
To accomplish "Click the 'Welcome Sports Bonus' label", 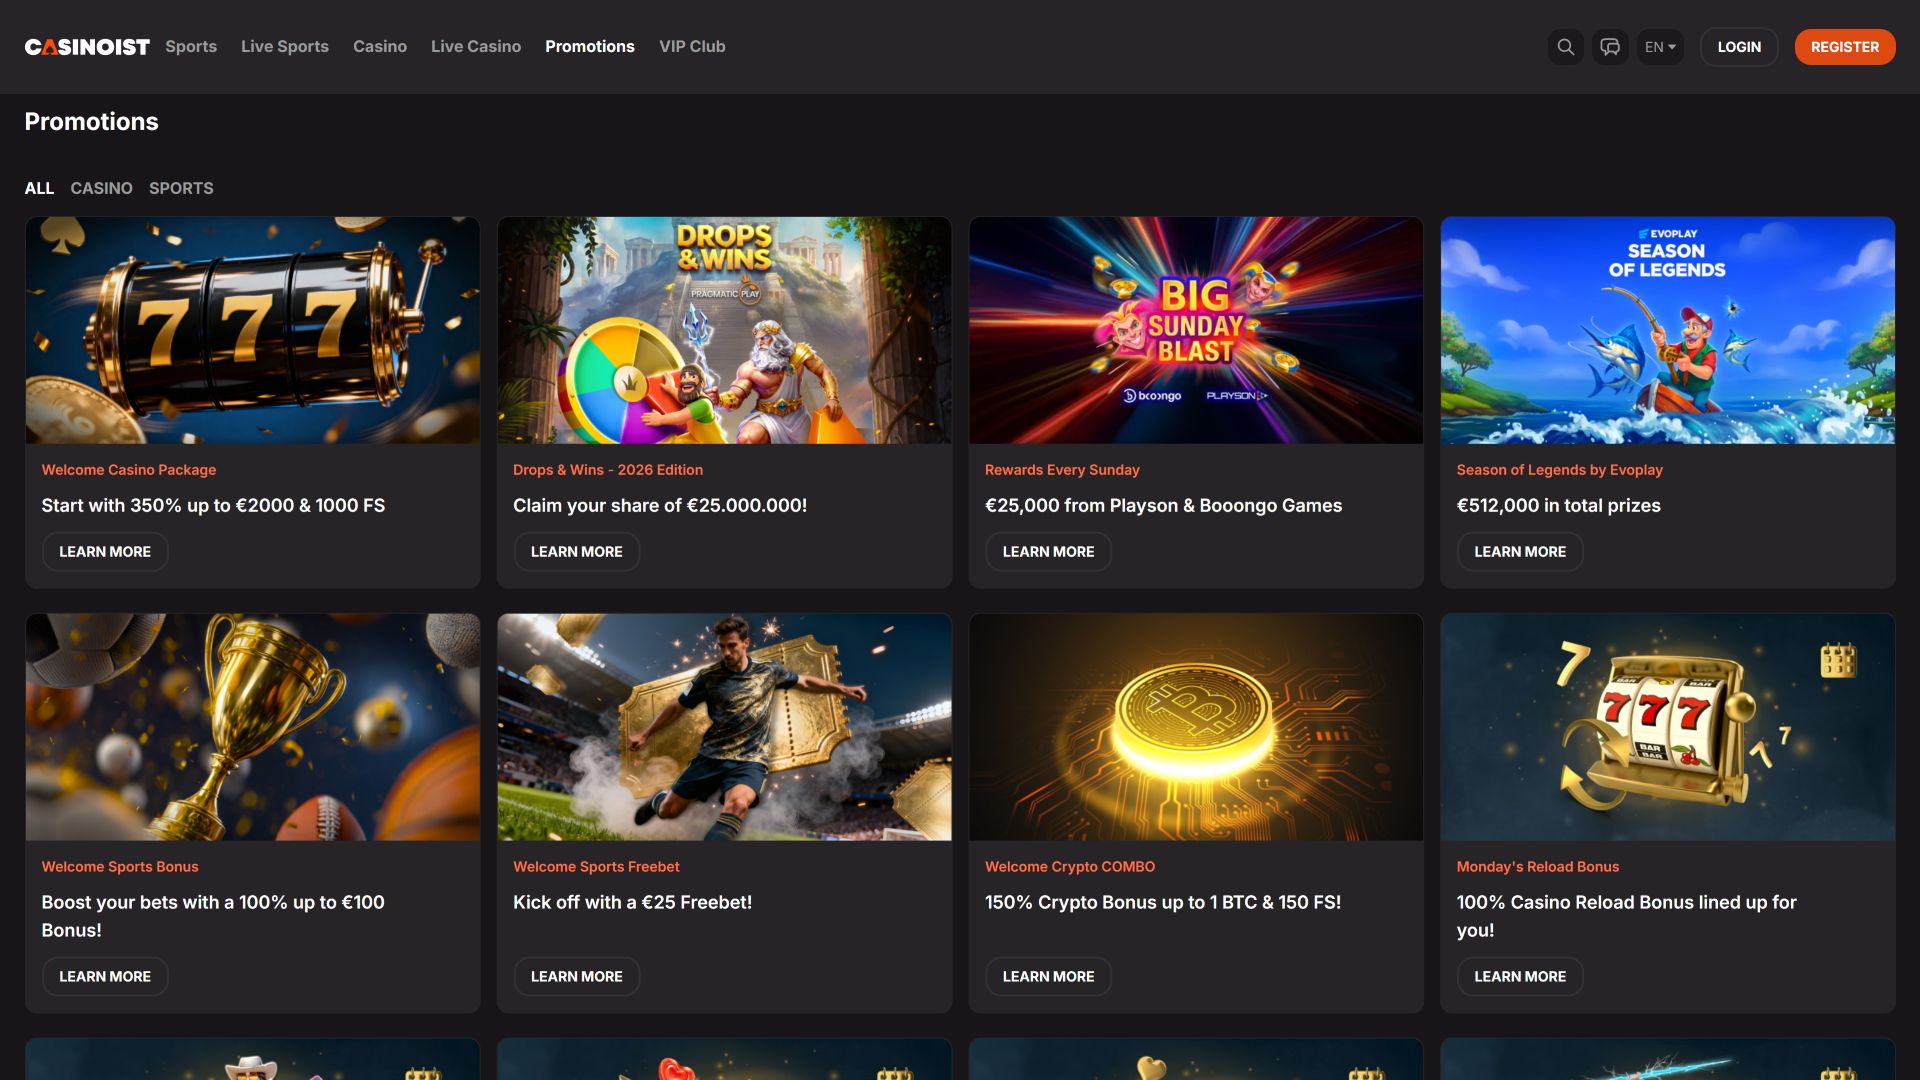I will 120,867.
